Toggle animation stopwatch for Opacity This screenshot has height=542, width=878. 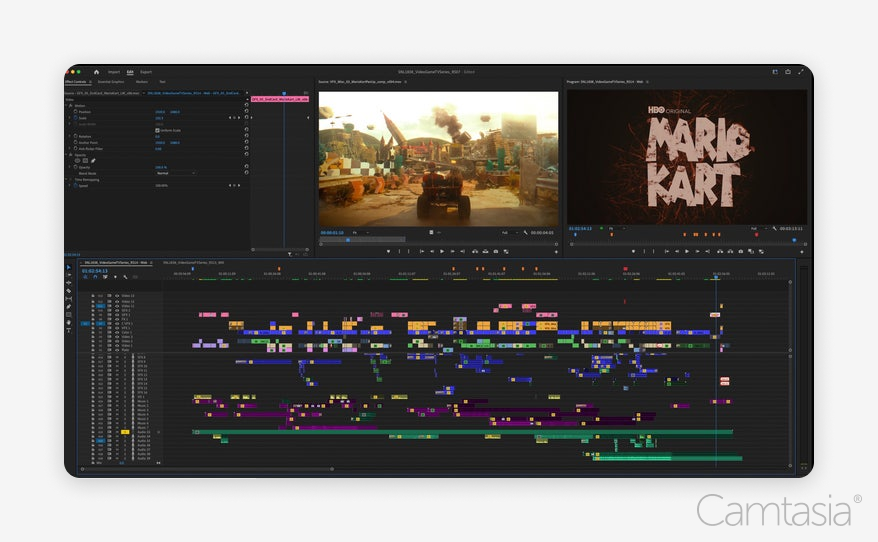point(76,167)
